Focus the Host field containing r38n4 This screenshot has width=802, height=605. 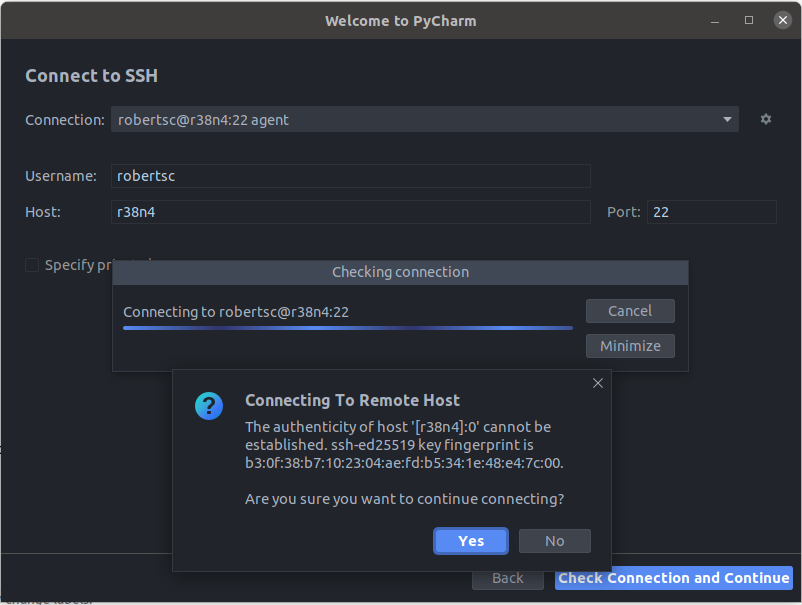[x=350, y=212]
